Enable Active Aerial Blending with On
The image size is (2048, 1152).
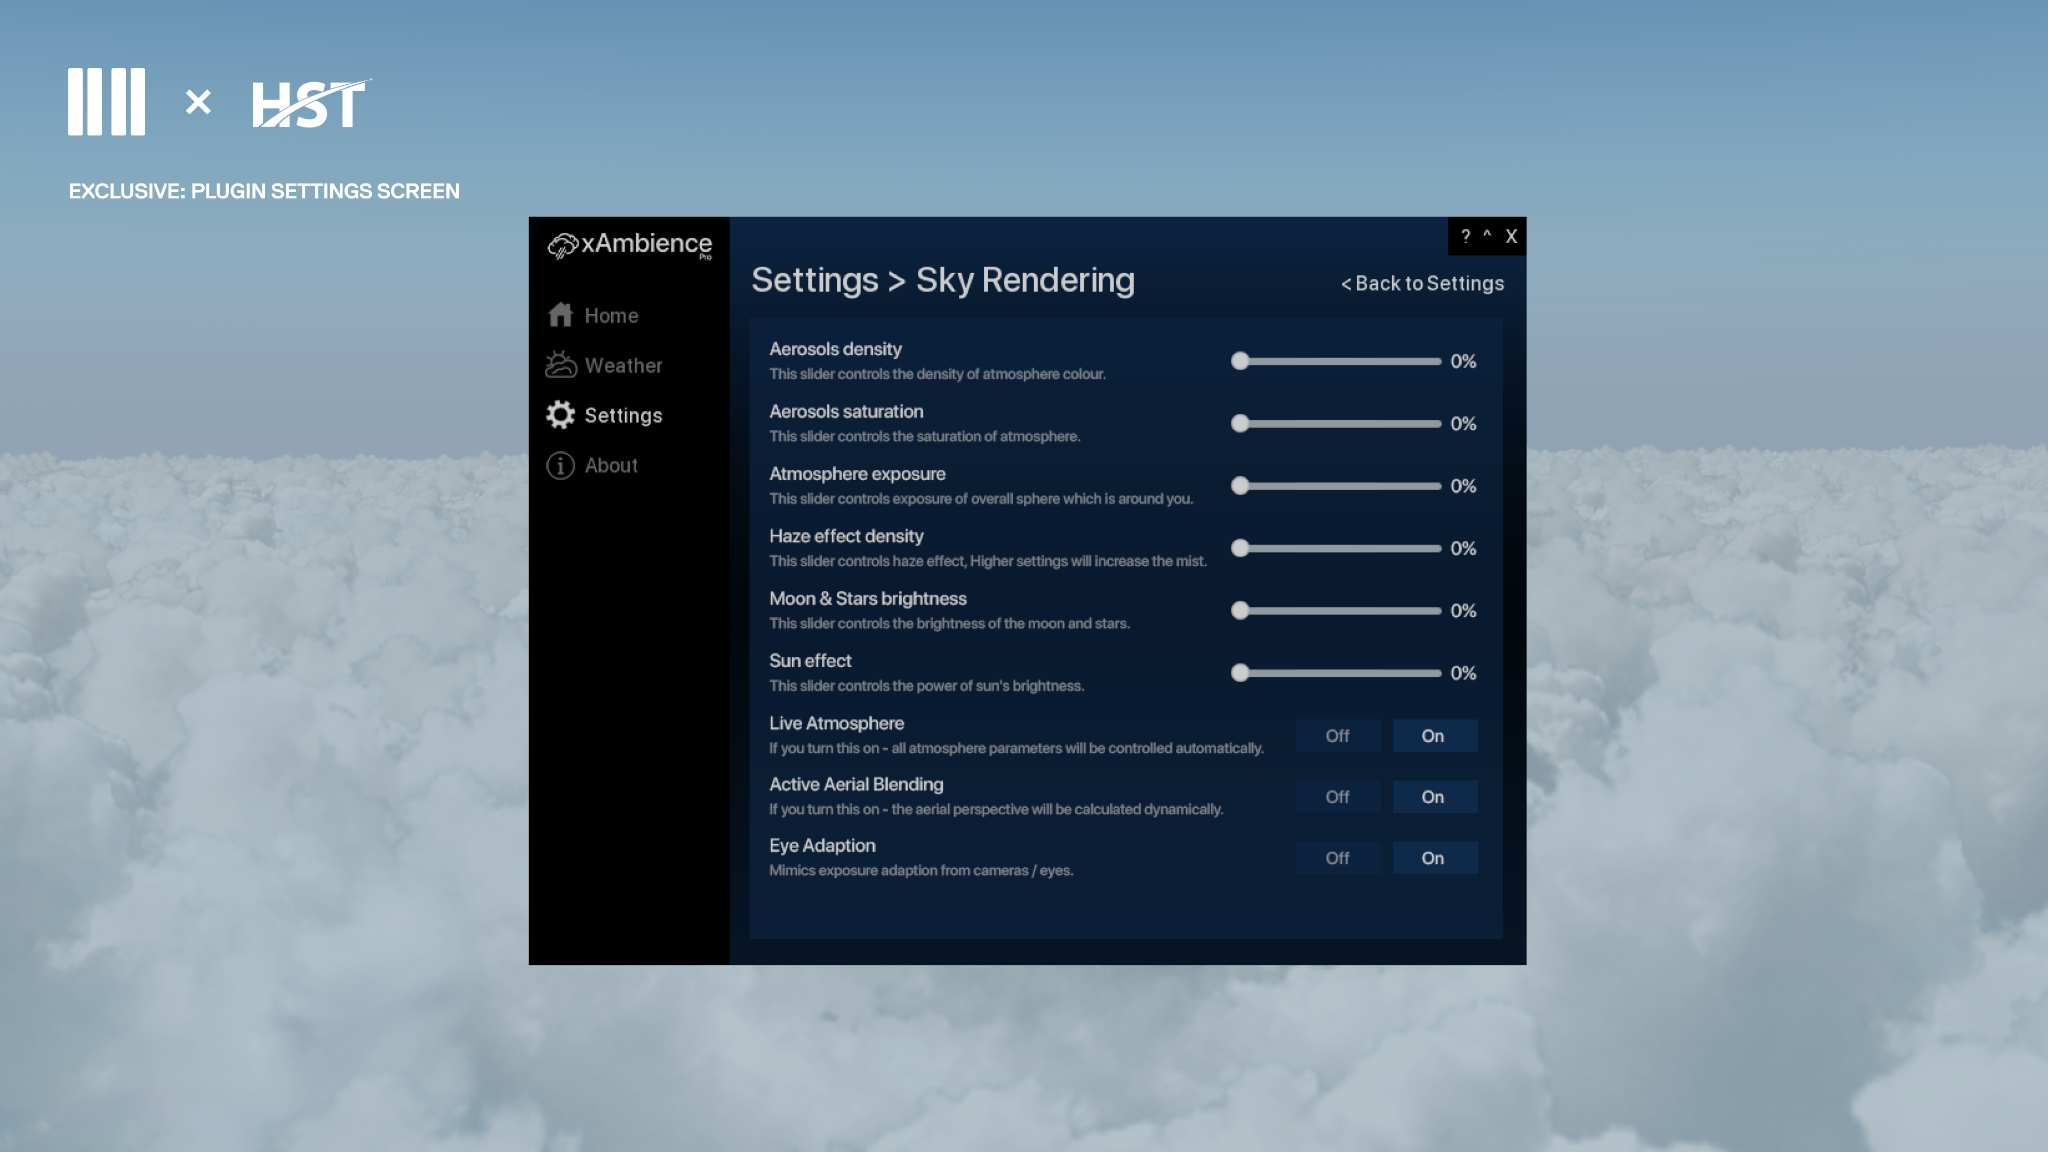[1433, 797]
